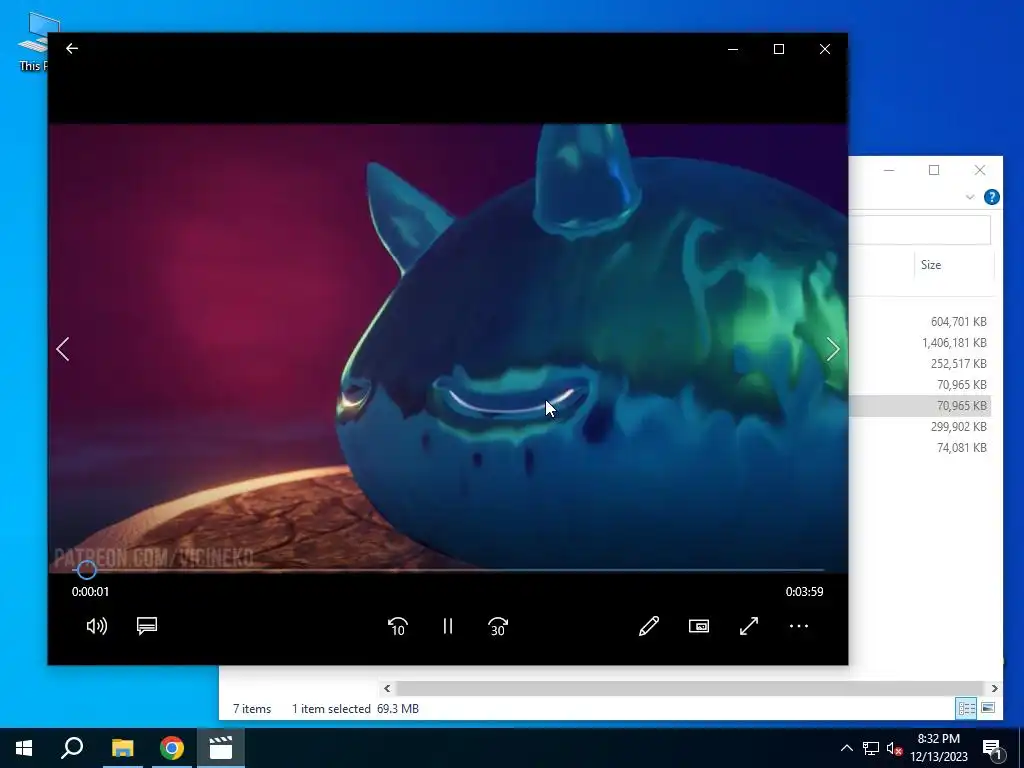Open the taskbar clock and calendar
1024x768 pixels.
(x=938, y=748)
